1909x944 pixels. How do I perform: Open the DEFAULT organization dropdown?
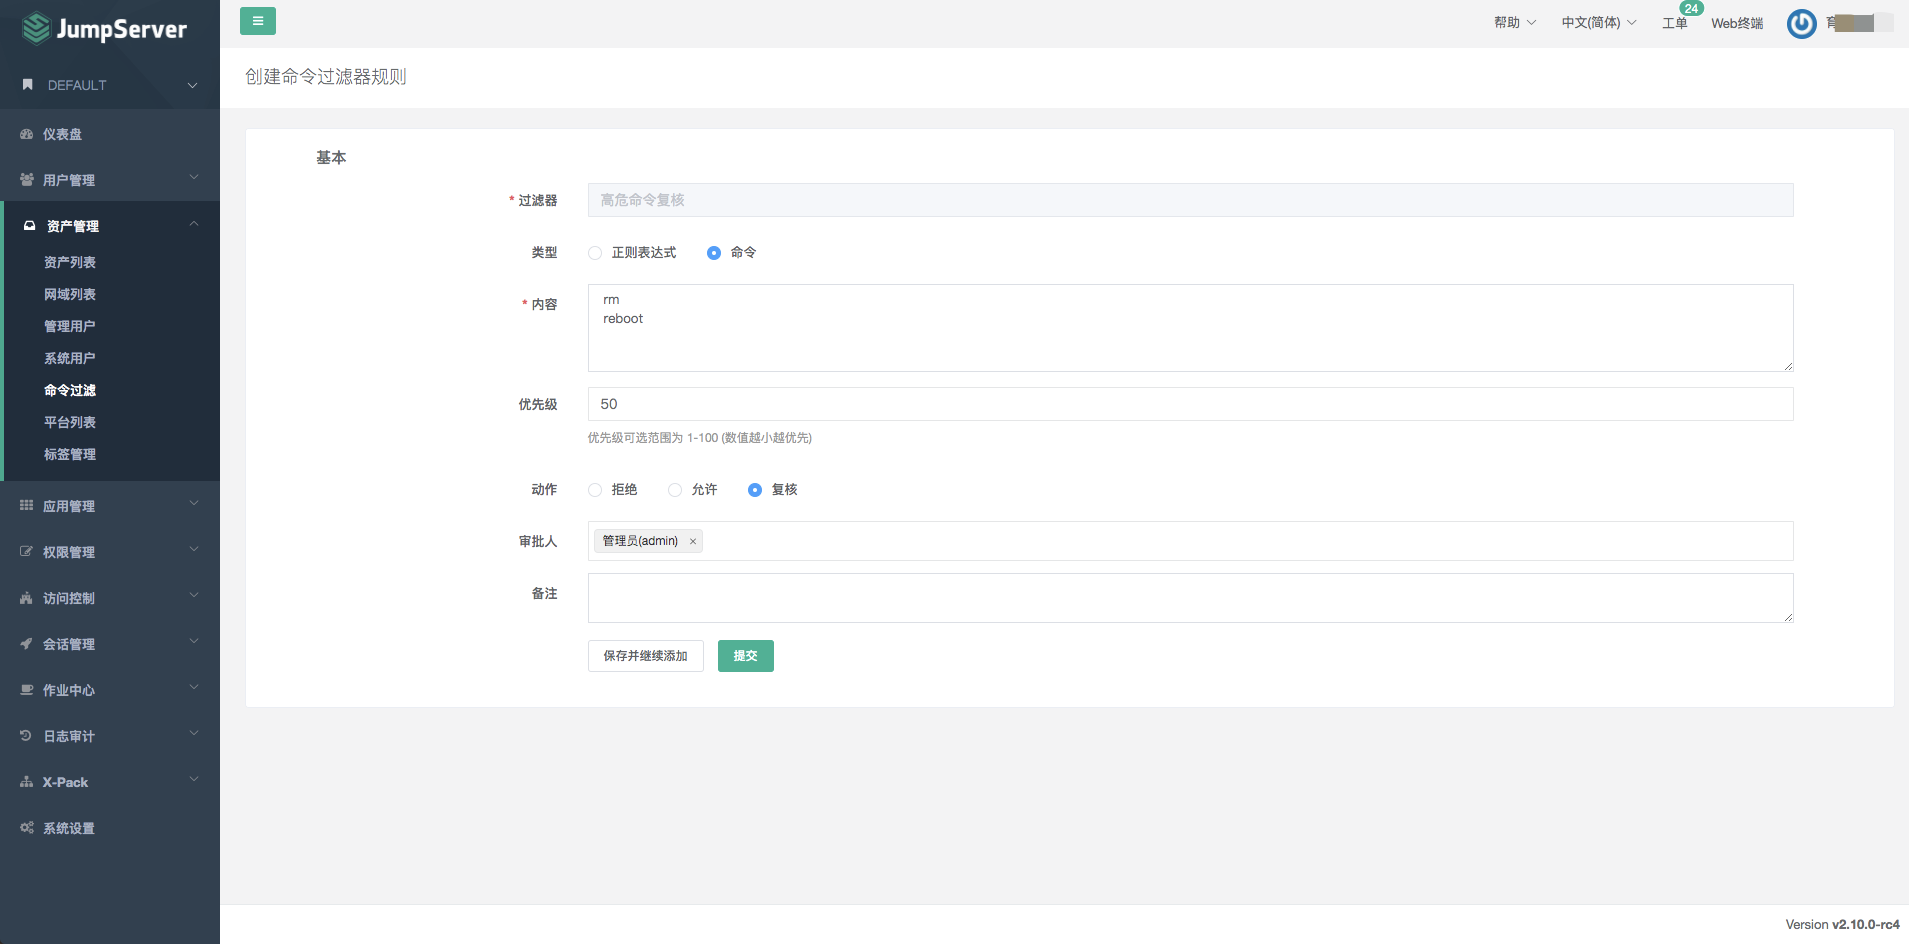110,85
